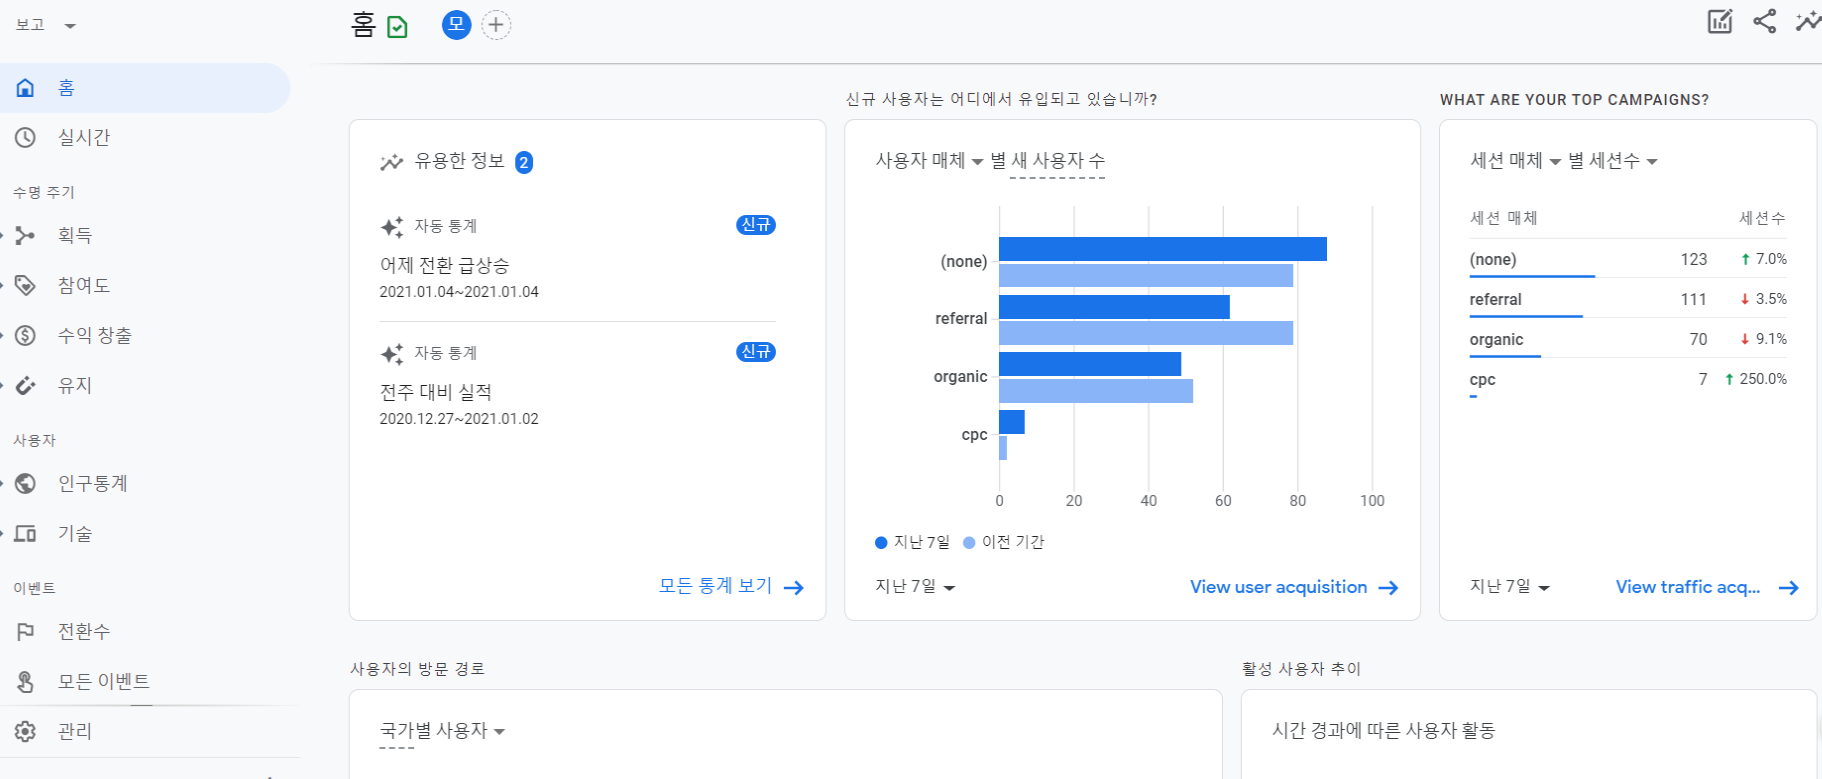The height and width of the screenshot is (779, 1822).
Task: Click the badge numbered 2 beside 유용한 정보
Action: point(524,162)
